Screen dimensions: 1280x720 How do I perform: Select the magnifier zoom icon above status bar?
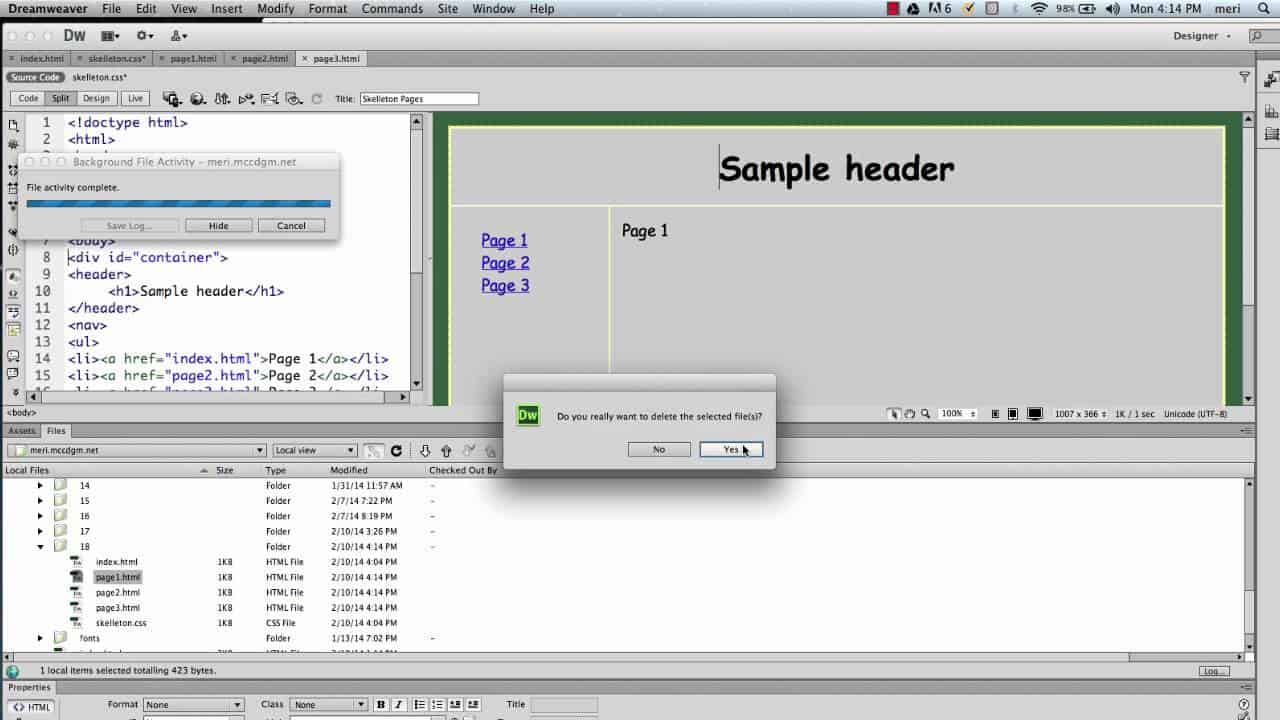click(924, 412)
